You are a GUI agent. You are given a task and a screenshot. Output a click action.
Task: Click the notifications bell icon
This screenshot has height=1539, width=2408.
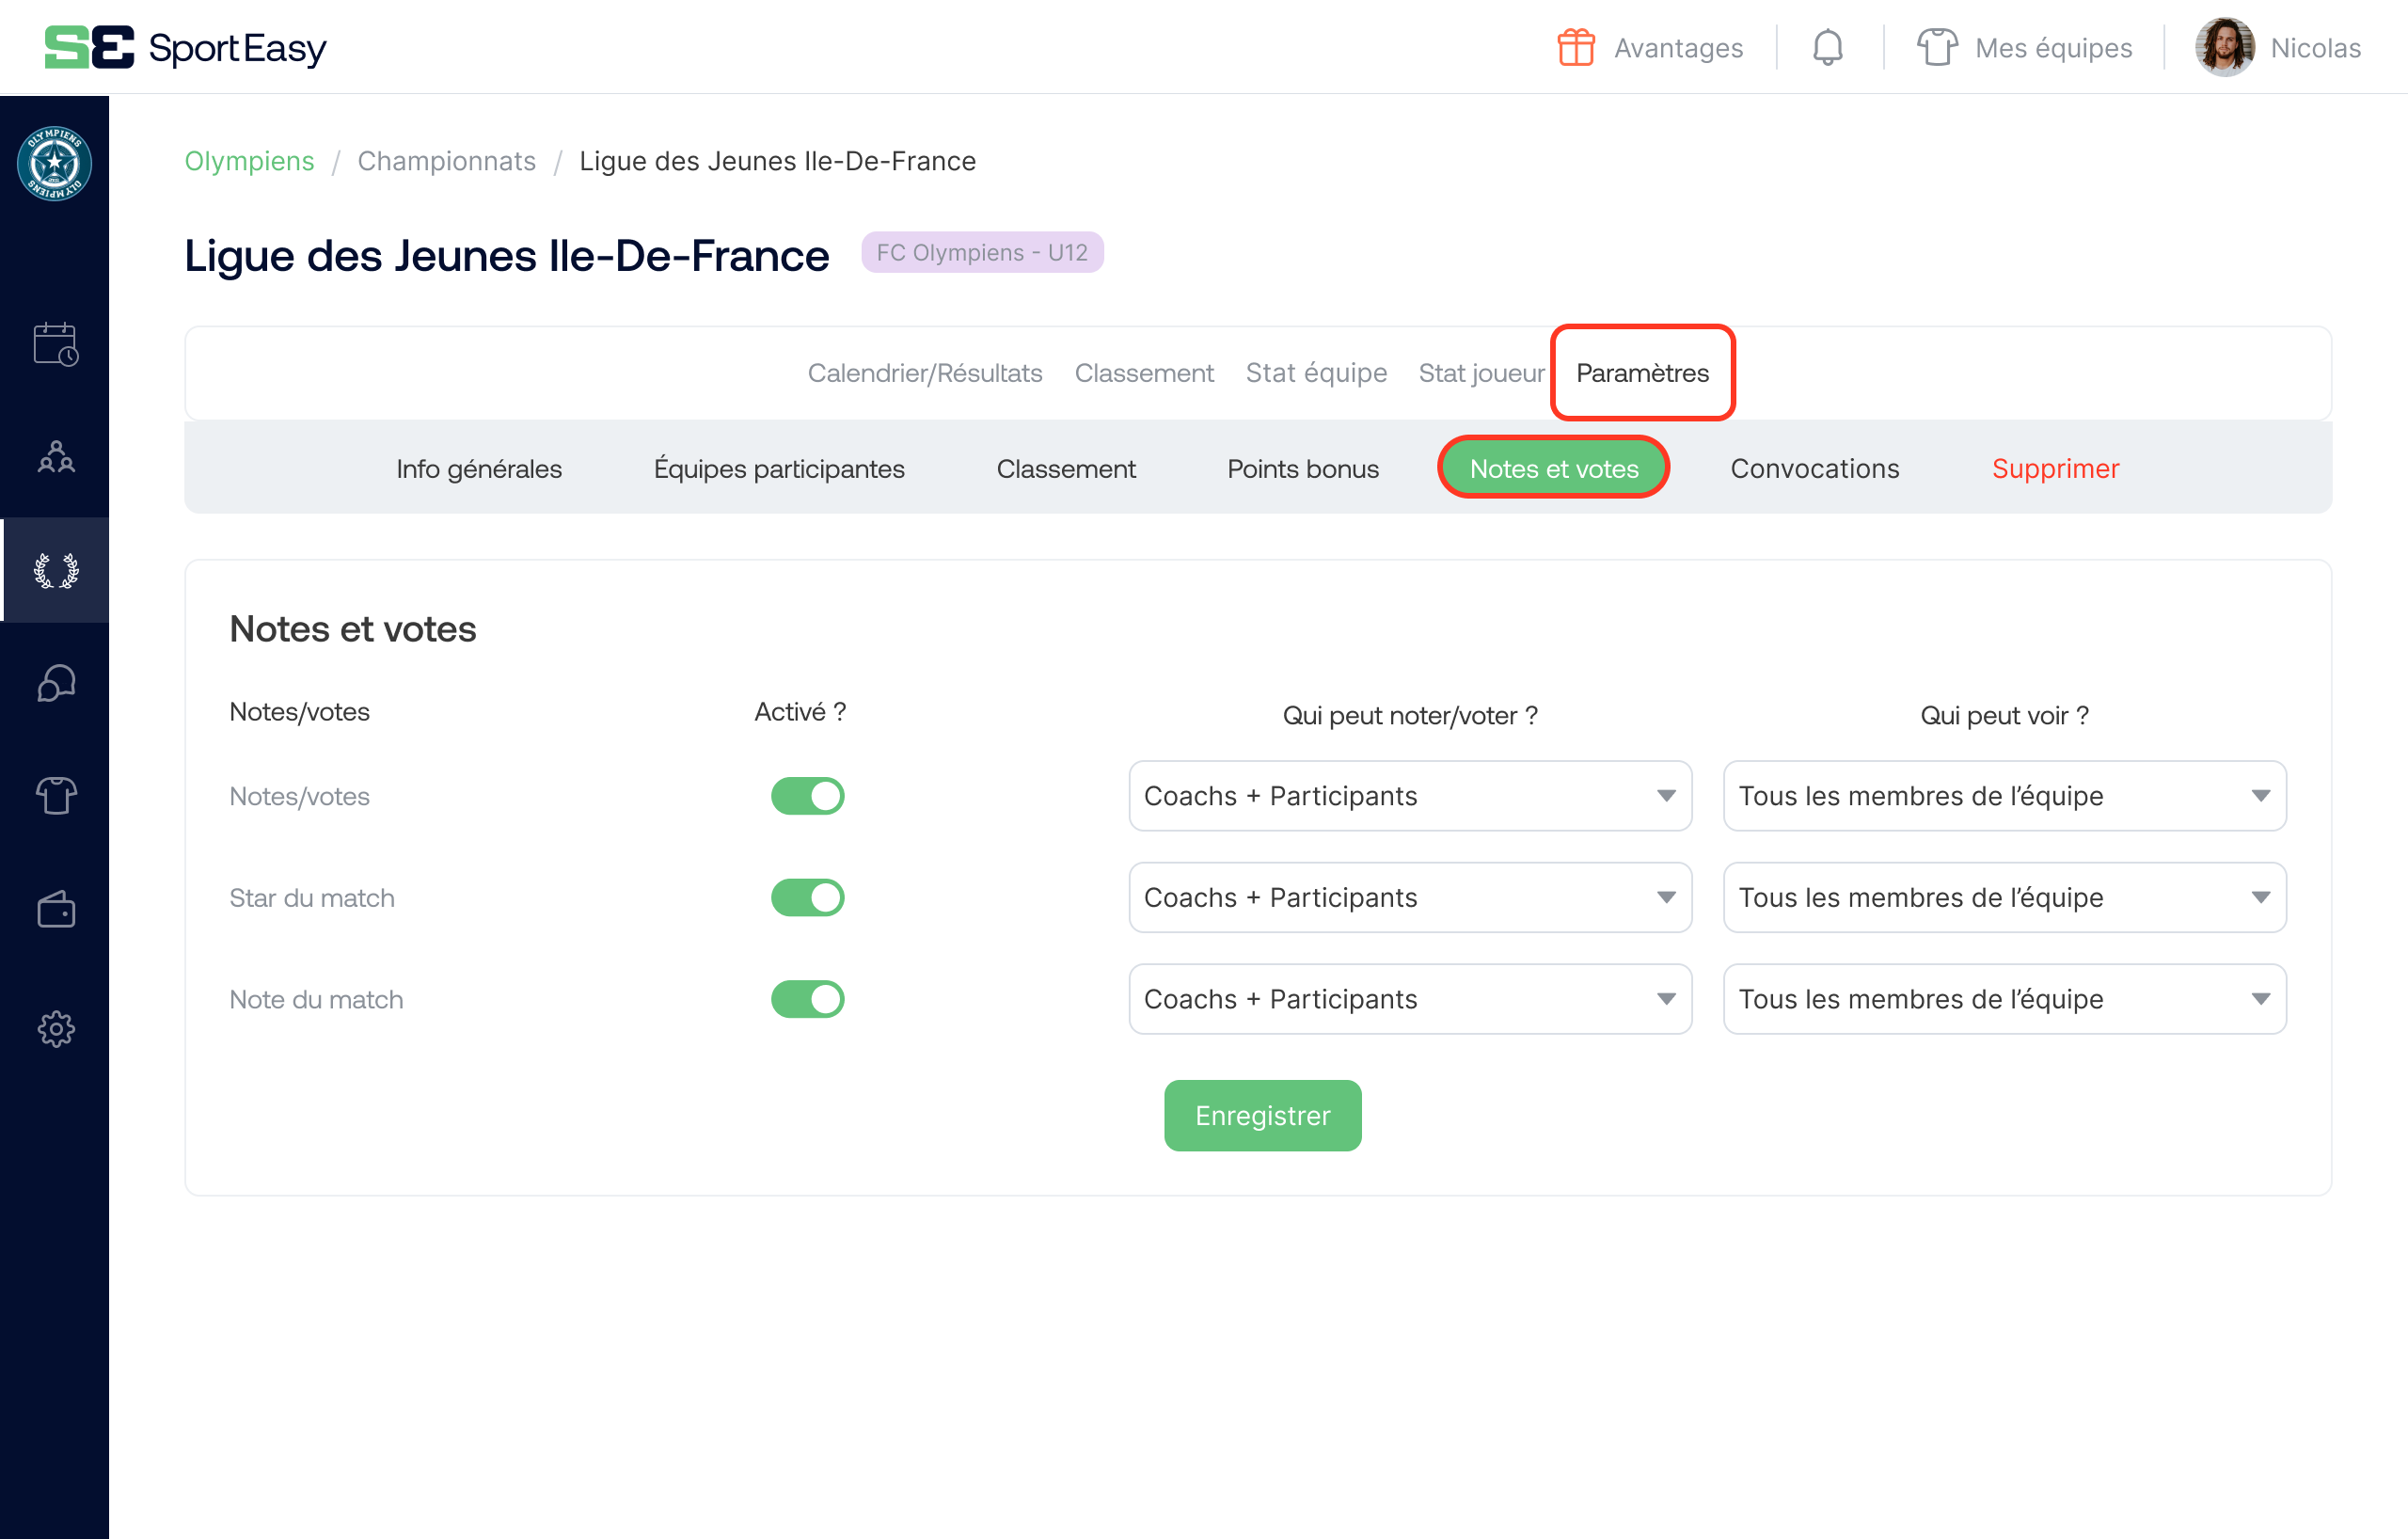click(x=1827, y=47)
